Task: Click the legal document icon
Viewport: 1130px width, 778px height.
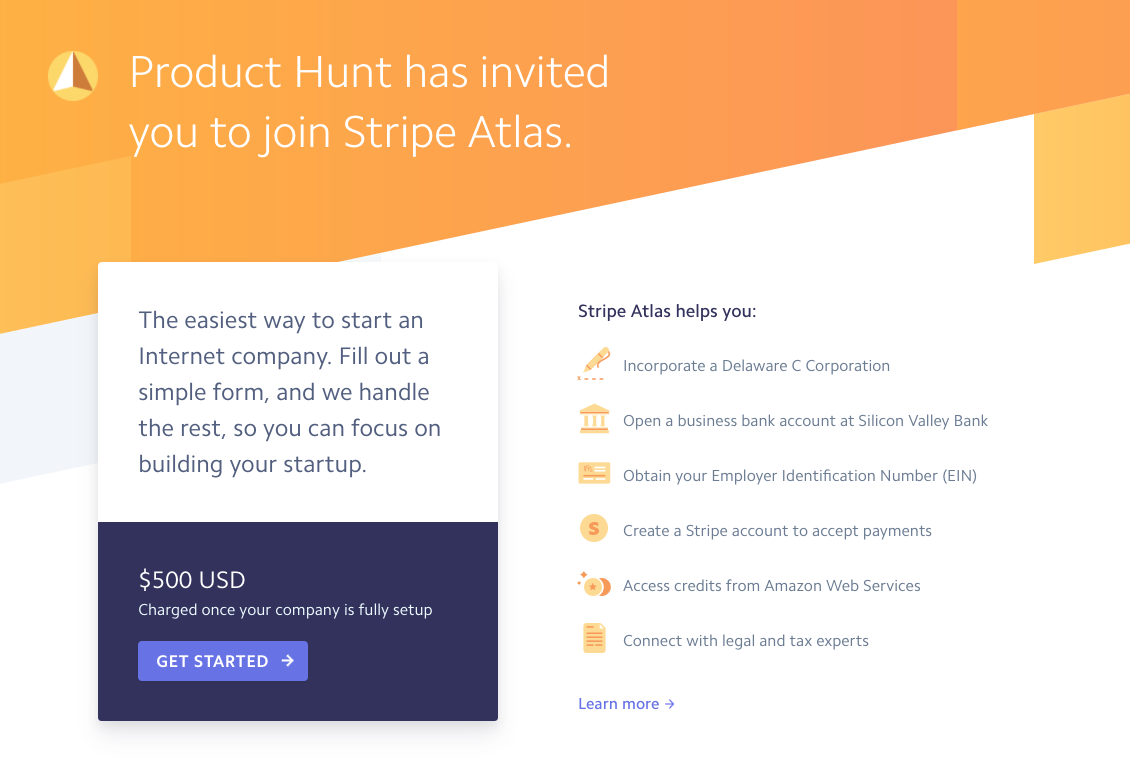Action: pos(594,639)
